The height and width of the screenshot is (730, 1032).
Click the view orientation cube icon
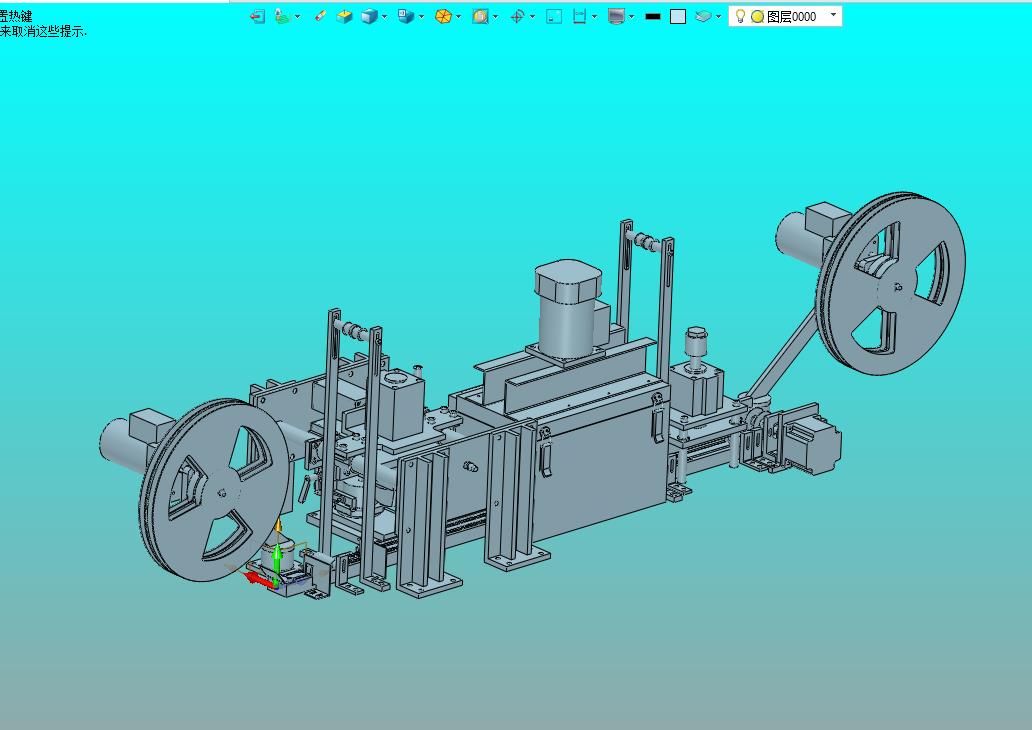(x=406, y=16)
